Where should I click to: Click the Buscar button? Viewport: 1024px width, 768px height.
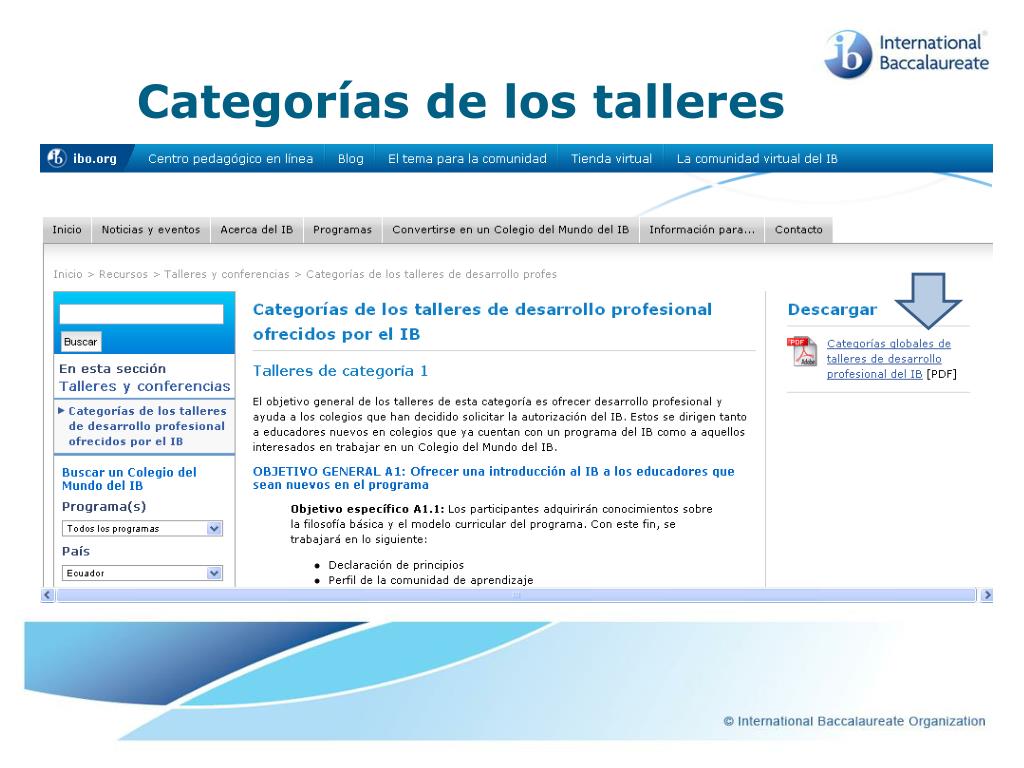tap(80, 342)
